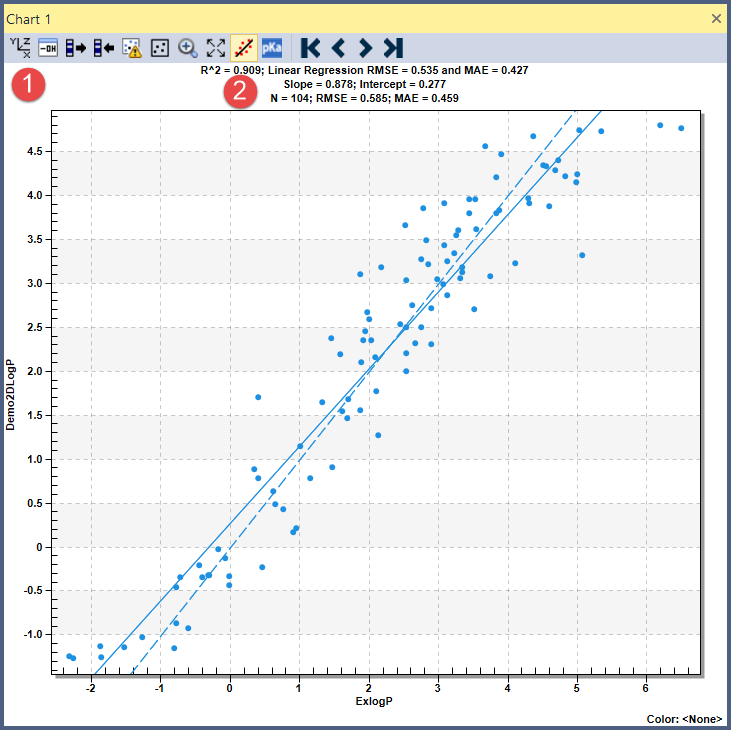Click the Slope = 0.878; Intercept text
The height and width of the screenshot is (730, 731).
coord(365,84)
